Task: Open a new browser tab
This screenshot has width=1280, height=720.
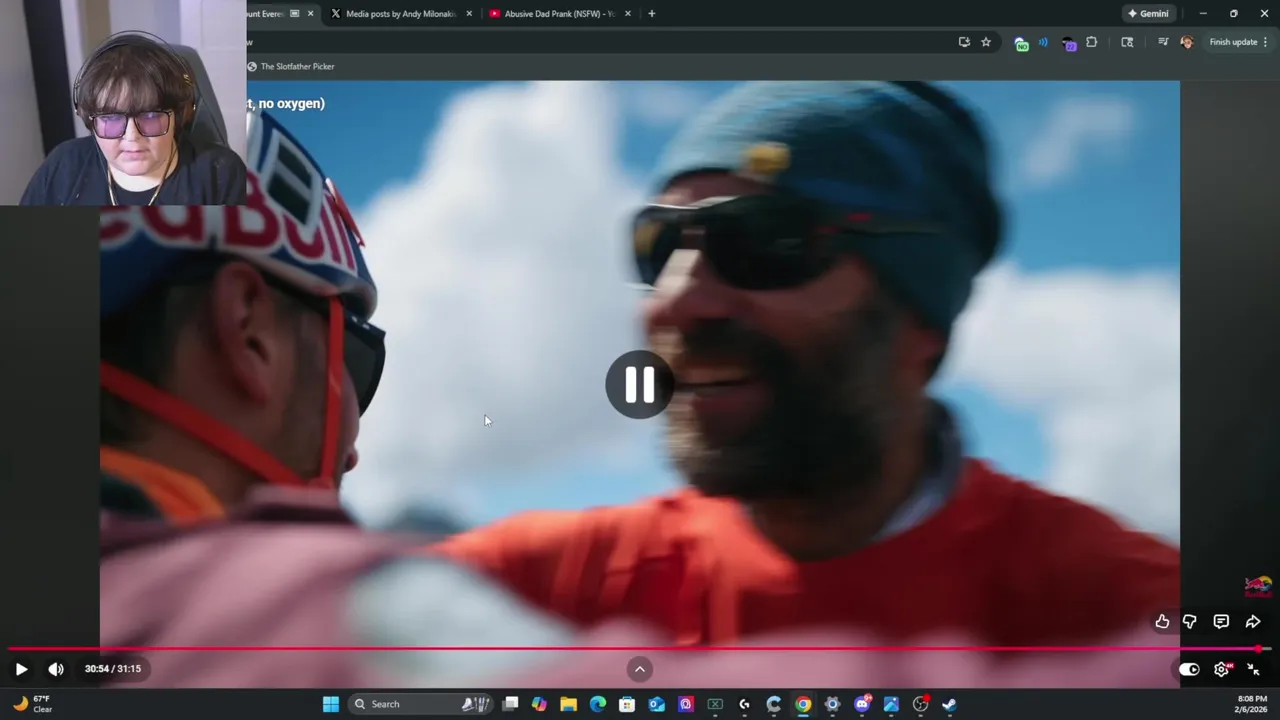Action: (652, 14)
